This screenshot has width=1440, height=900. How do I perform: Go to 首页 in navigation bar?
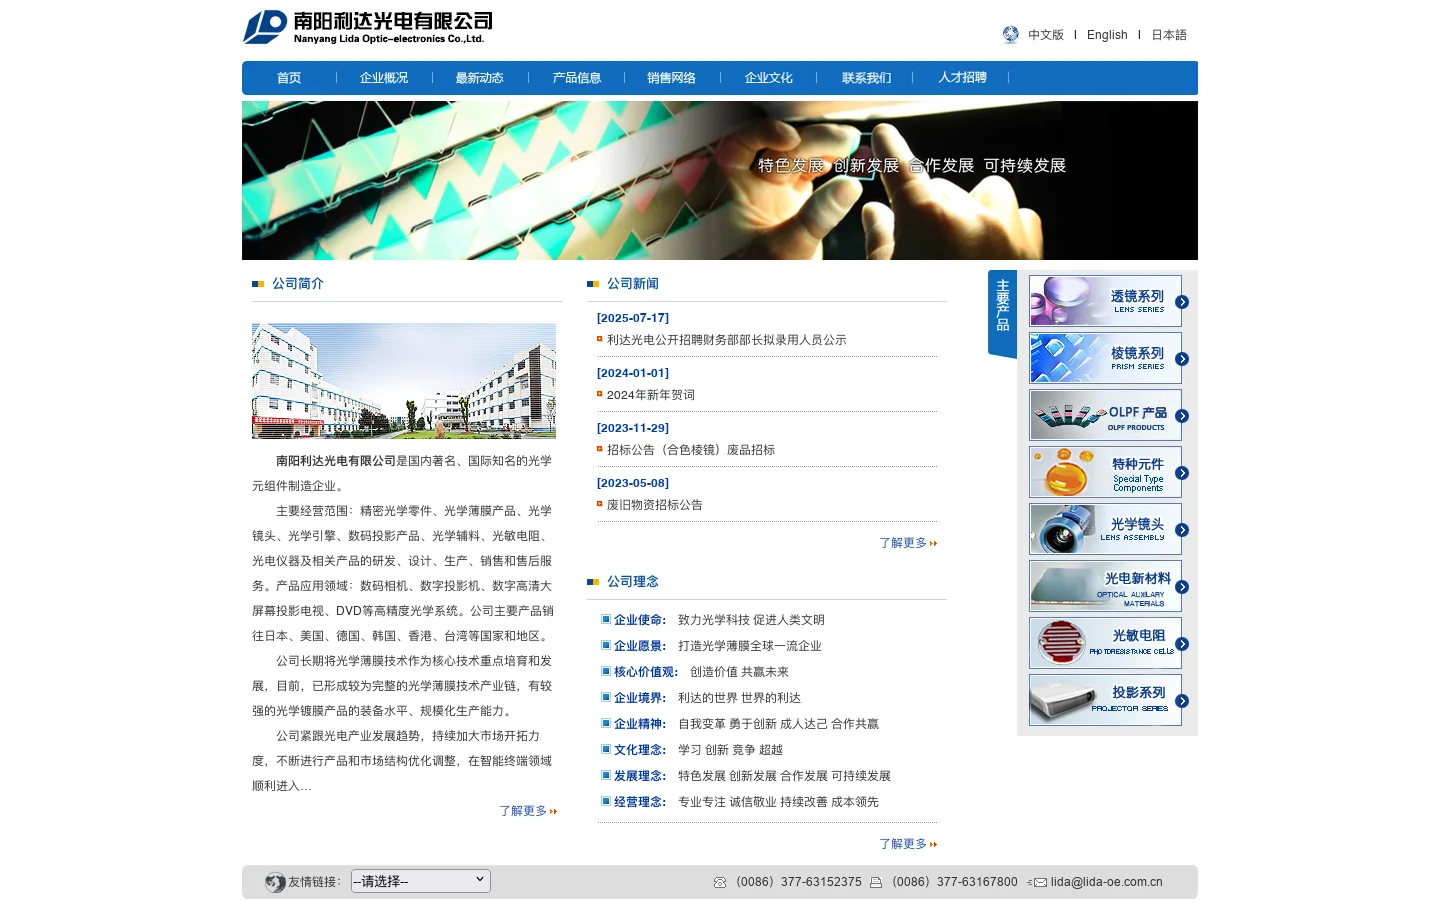pos(289,78)
